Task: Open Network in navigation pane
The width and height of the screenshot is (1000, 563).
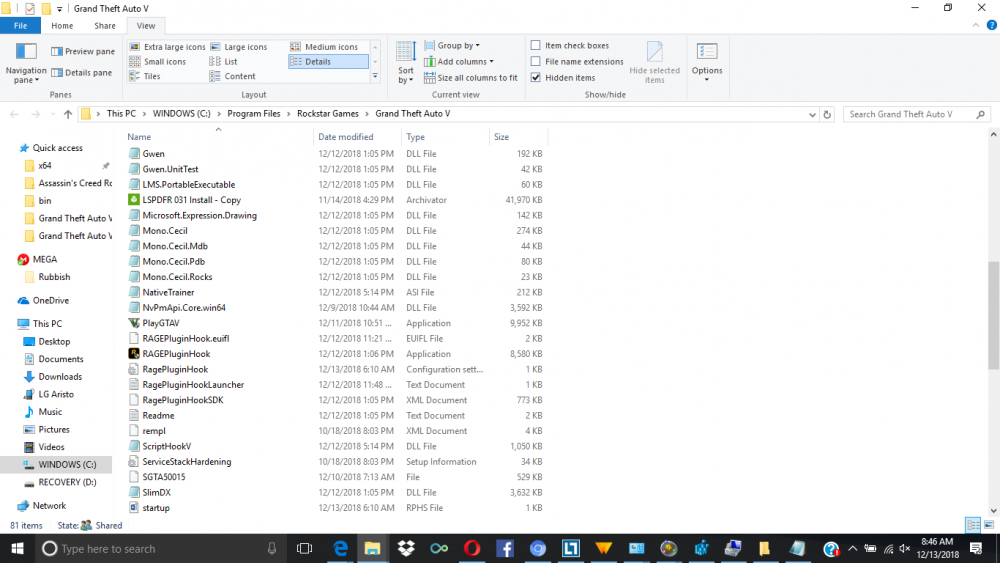Action: coord(49,506)
